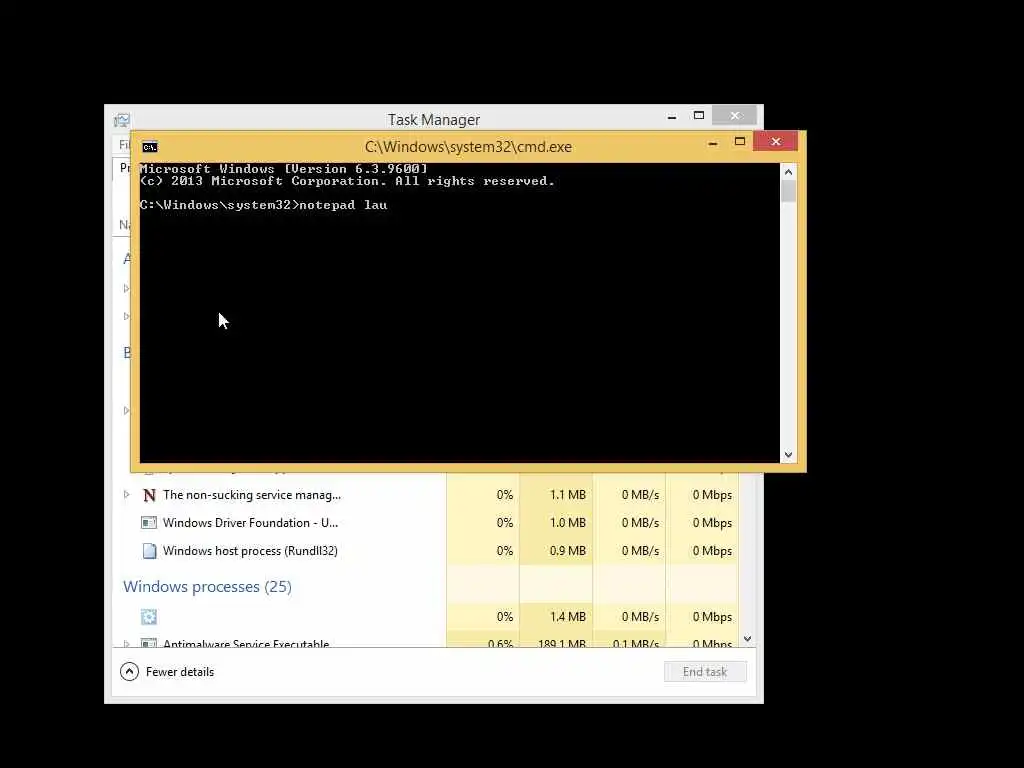Expand the Antimalware Service Executable row
Screen dimensions: 1024x768
(x=127, y=644)
